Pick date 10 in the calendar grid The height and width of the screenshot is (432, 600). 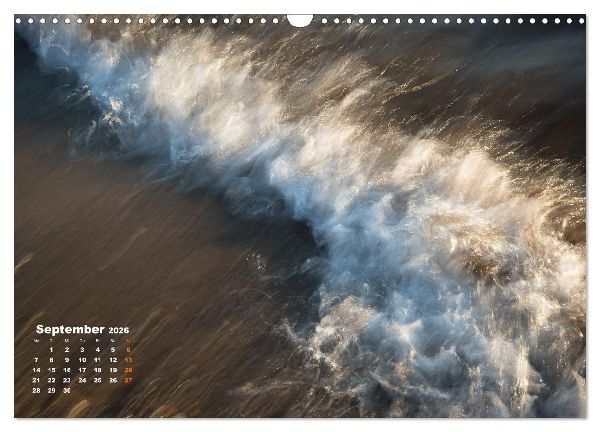pyautogui.click(x=82, y=360)
